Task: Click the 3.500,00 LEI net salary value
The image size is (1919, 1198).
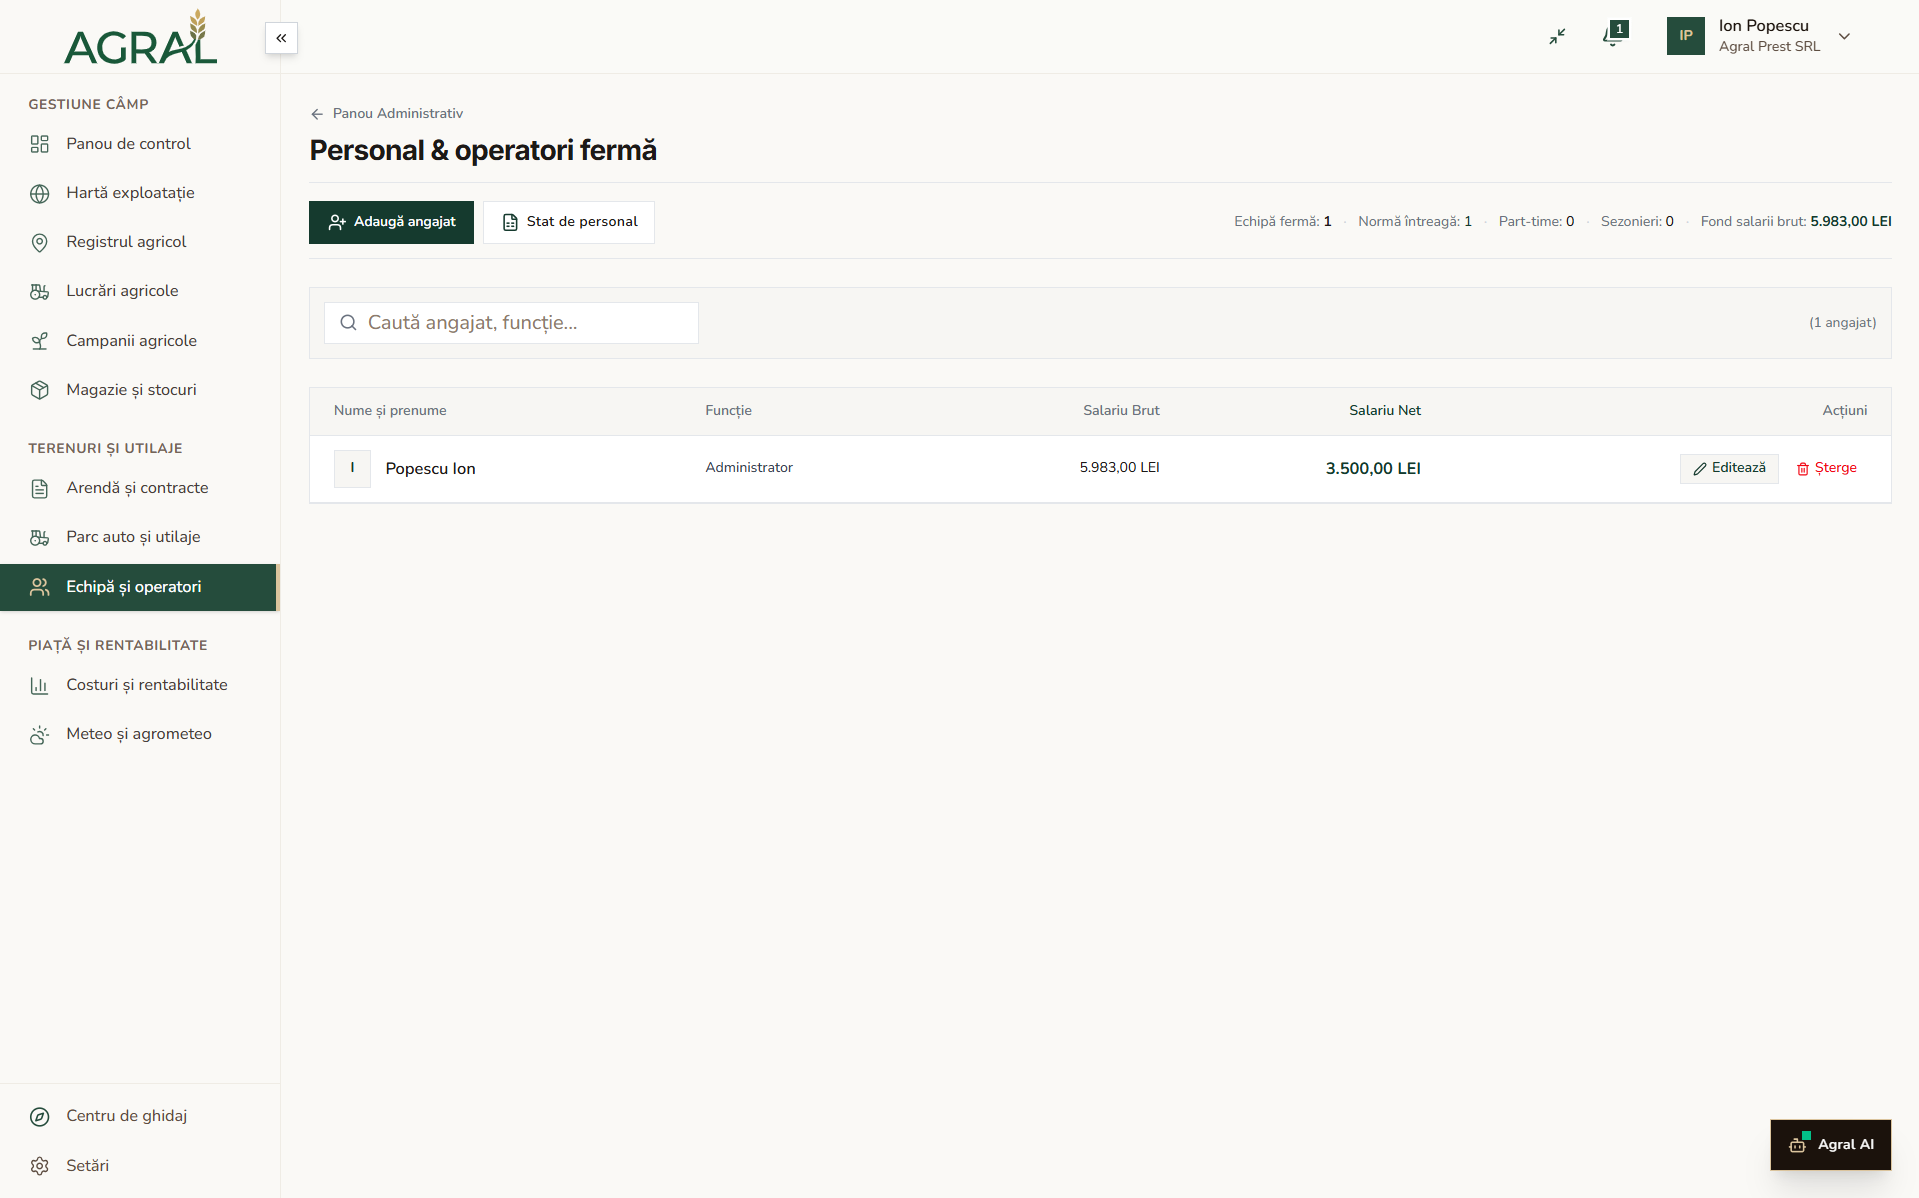Action: [x=1373, y=469]
